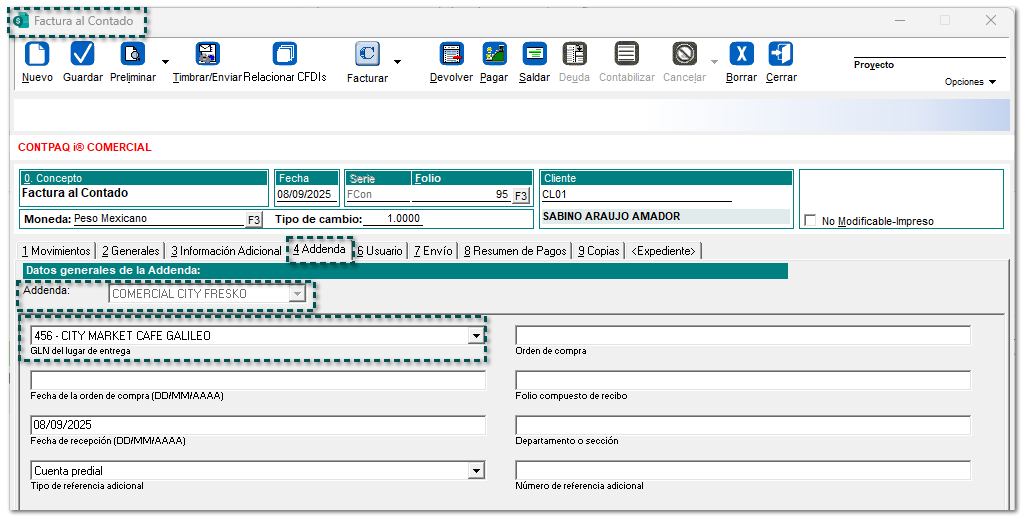Screen dimensions: 1024x519
Task: Close the form using Cerrar icon
Action: tap(781, 54)
